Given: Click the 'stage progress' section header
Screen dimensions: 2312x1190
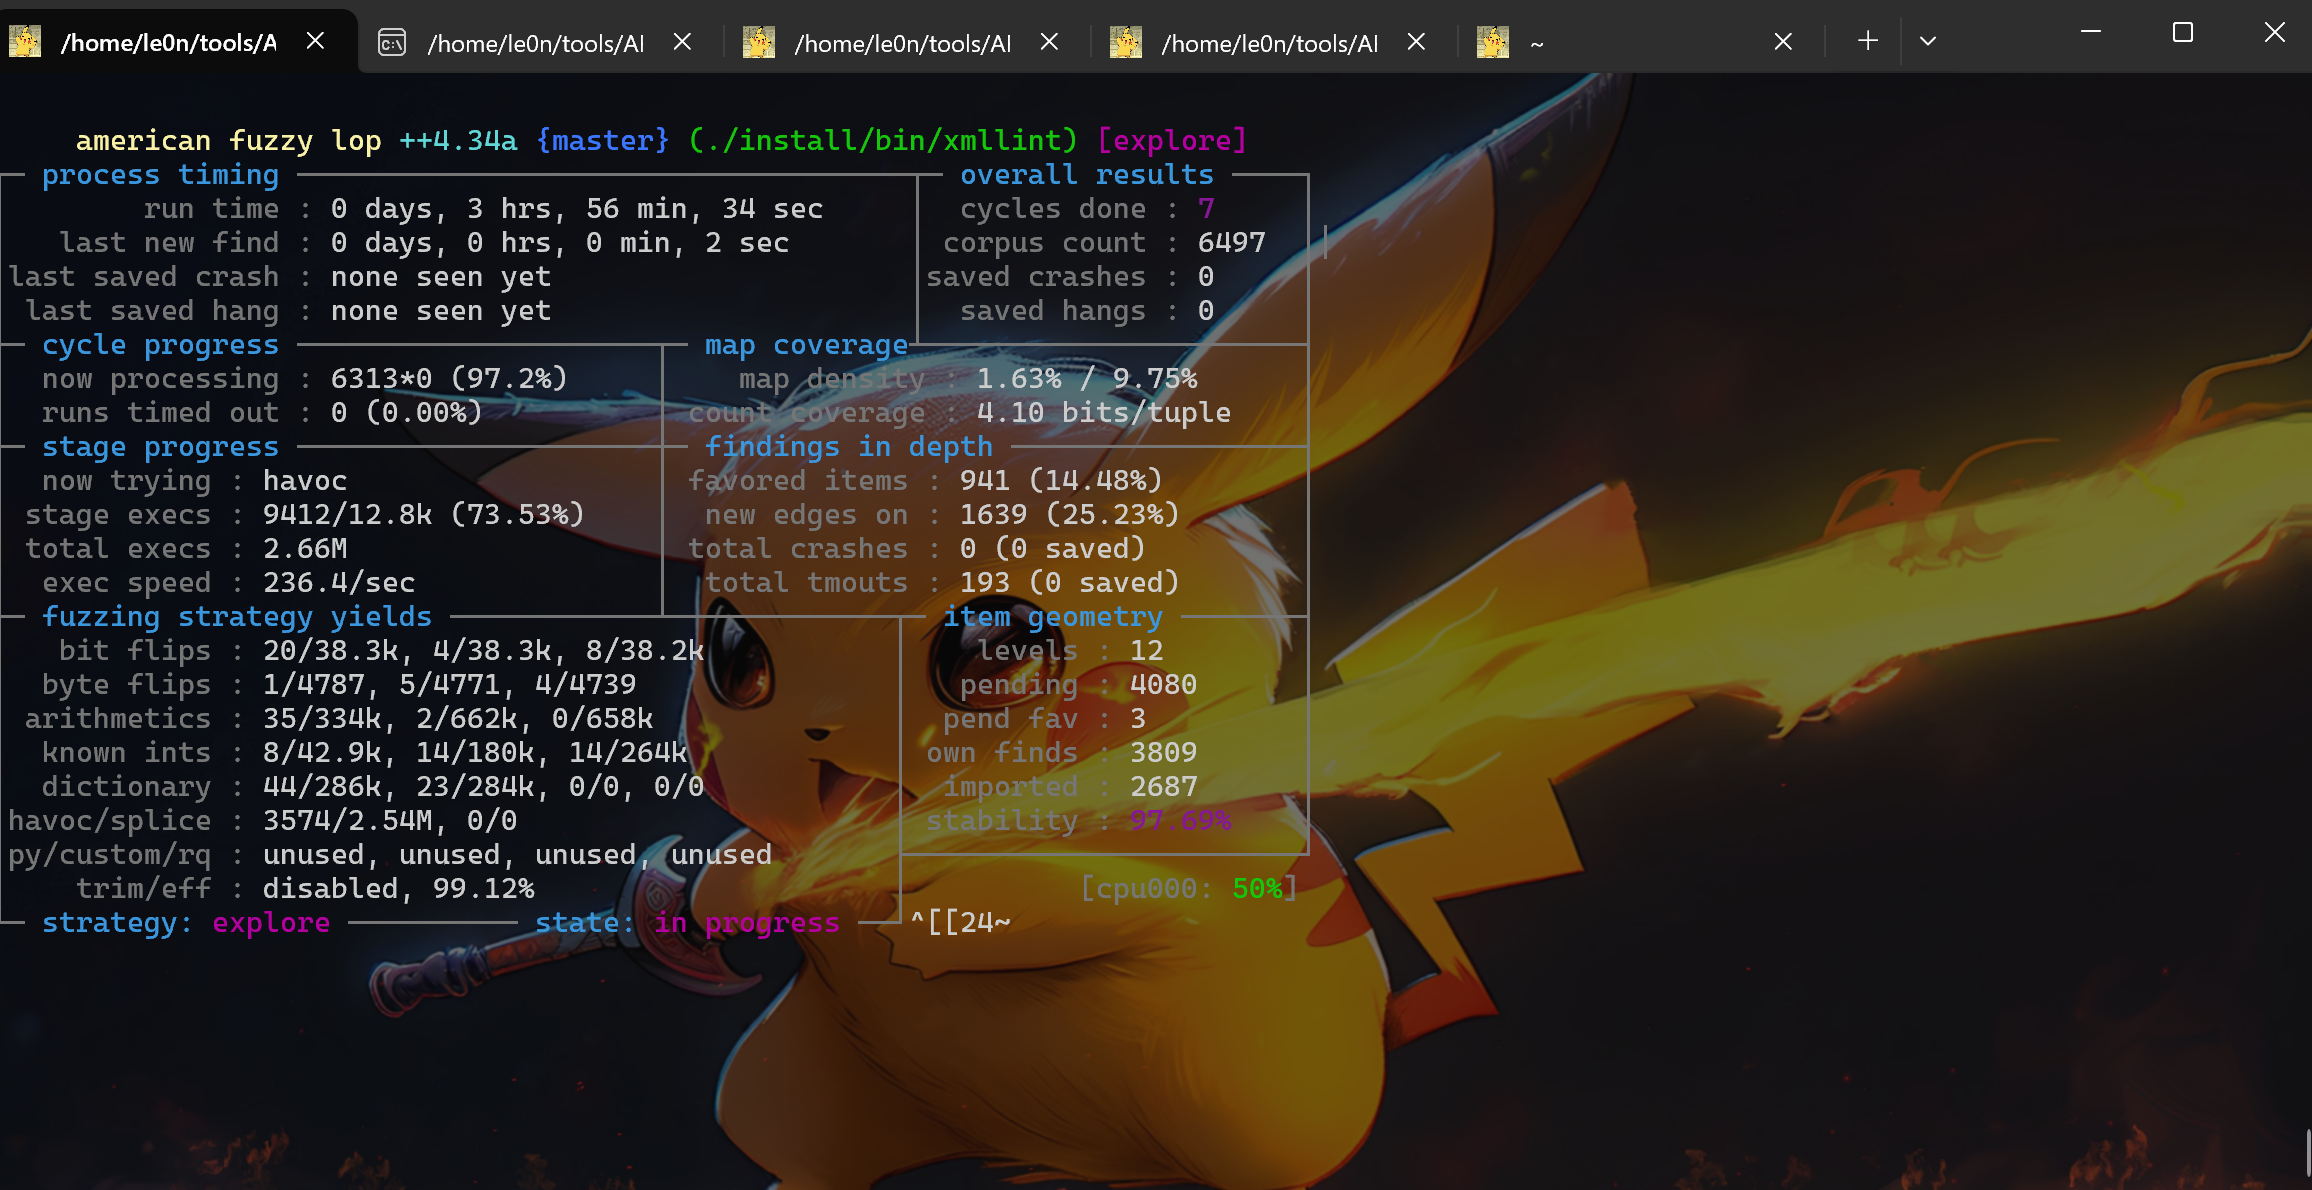Looking at the screenshot, I should [x=161, y=447].
